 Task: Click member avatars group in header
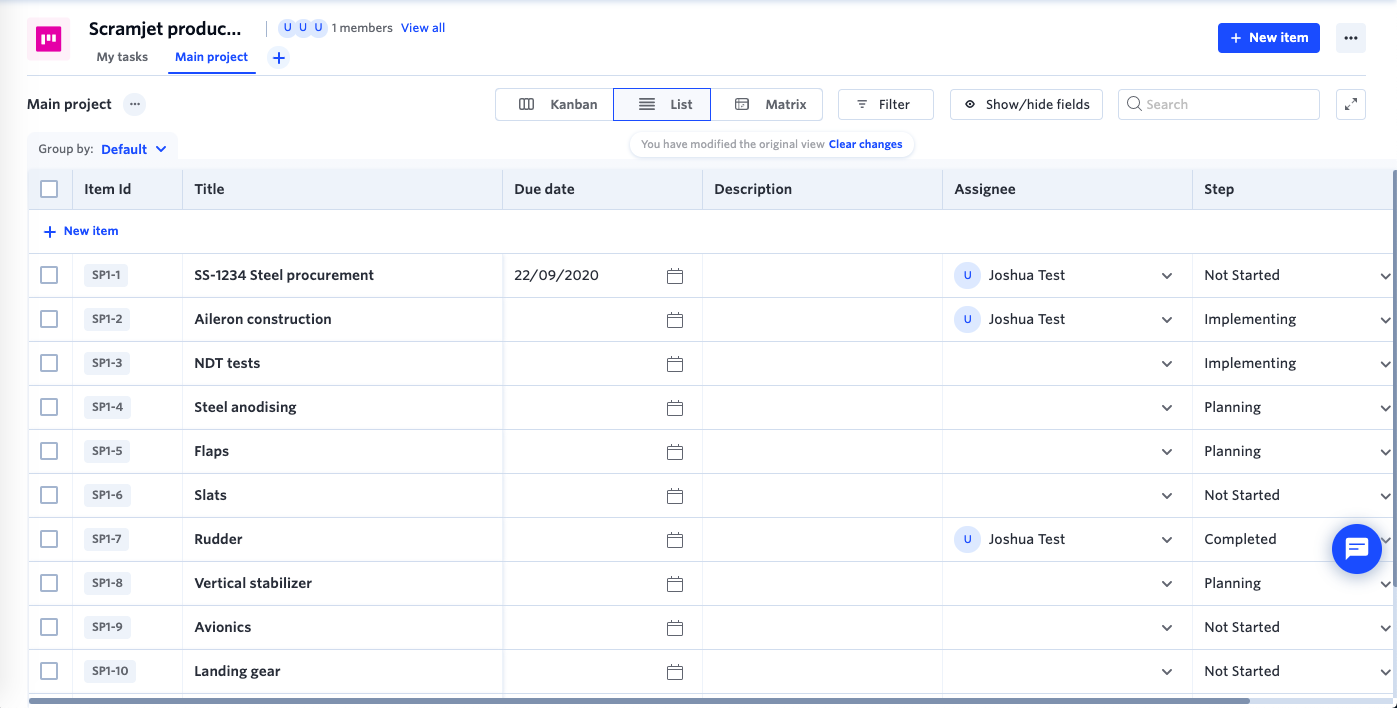click(x=303, y=28)
